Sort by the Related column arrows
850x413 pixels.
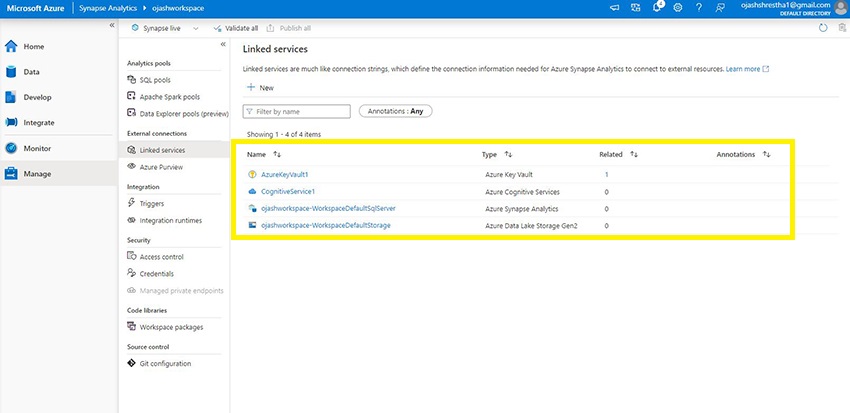[x=633, y=155]
